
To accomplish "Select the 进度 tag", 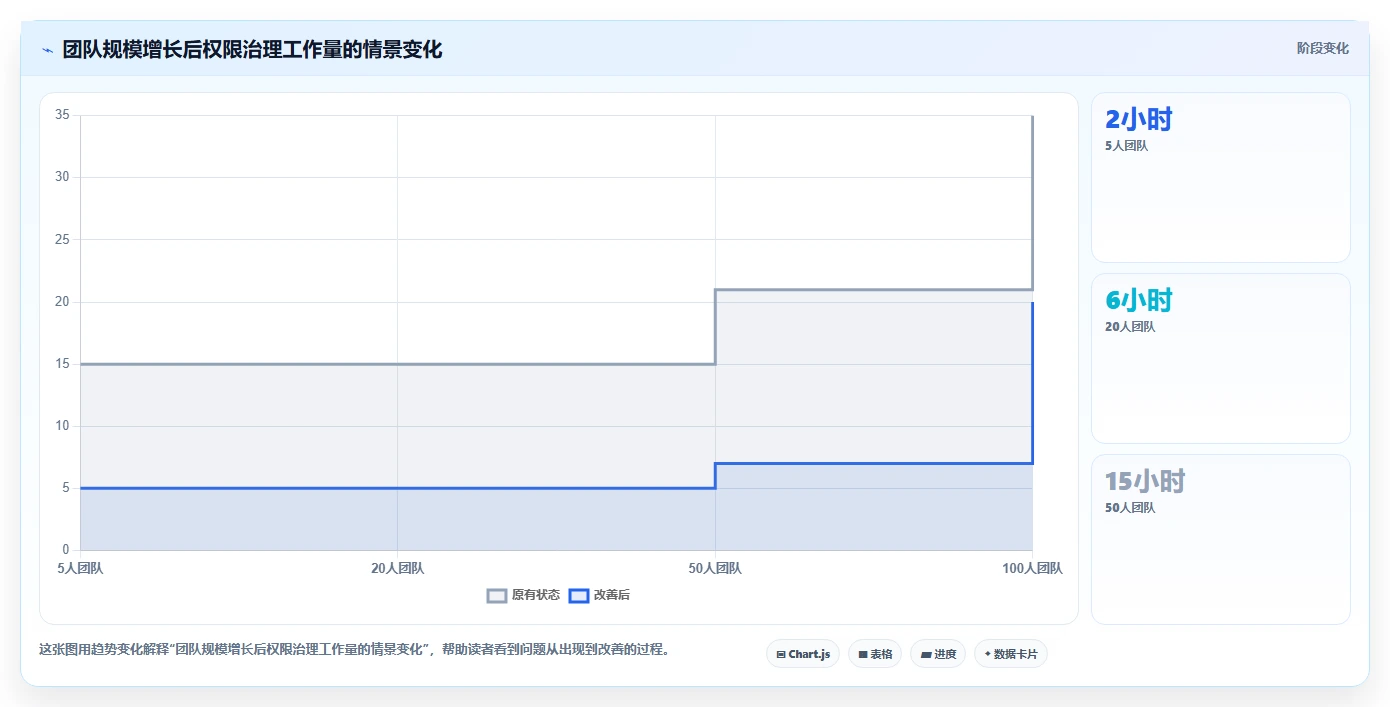I will click(x=938, y=654).
